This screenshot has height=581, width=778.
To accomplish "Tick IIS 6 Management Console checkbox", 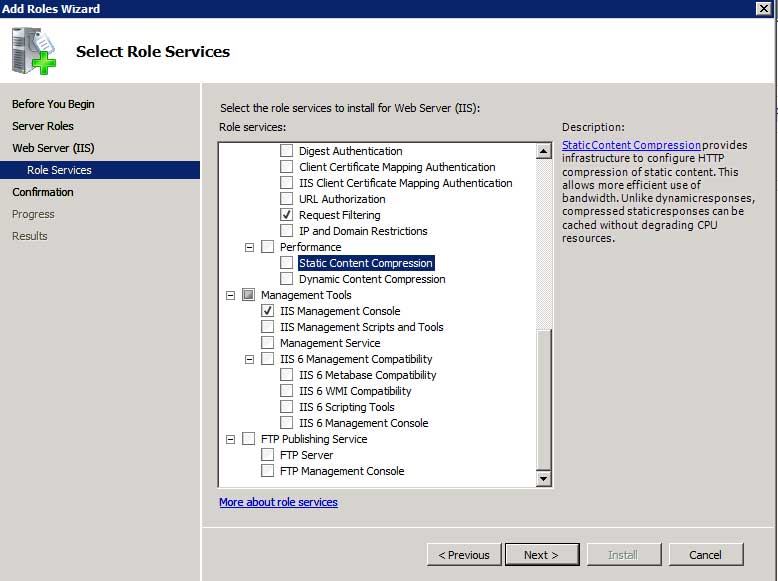I will [x=286, y=423].
